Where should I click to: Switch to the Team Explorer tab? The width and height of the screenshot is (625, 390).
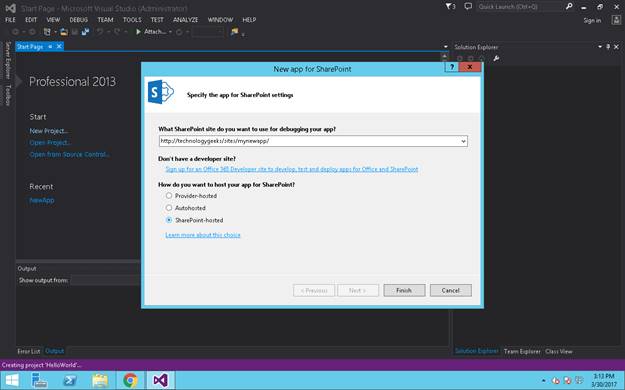pos(522,351)
